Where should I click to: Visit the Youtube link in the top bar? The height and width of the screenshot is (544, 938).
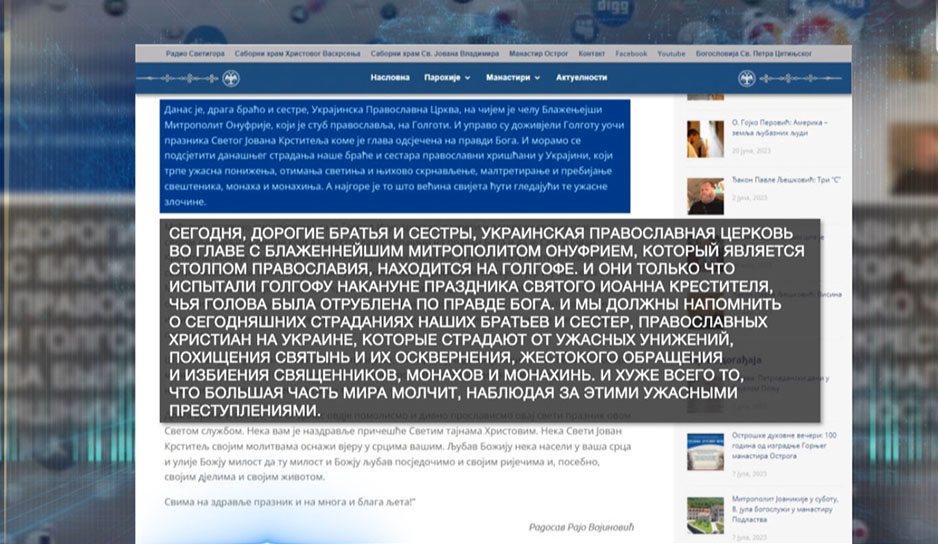(x=671, y=53)
